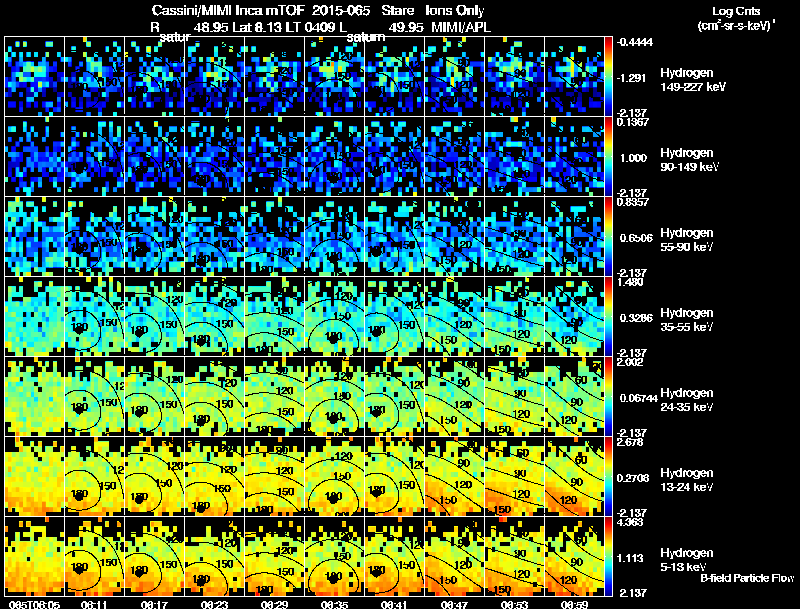Select the 06:35 time marker

[335, 604]
